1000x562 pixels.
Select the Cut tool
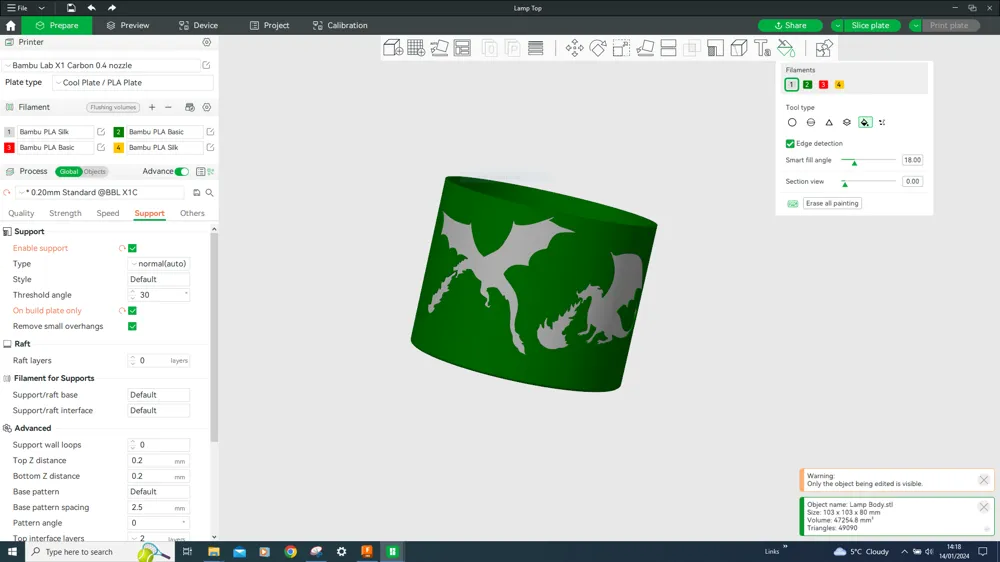point(668,48)
